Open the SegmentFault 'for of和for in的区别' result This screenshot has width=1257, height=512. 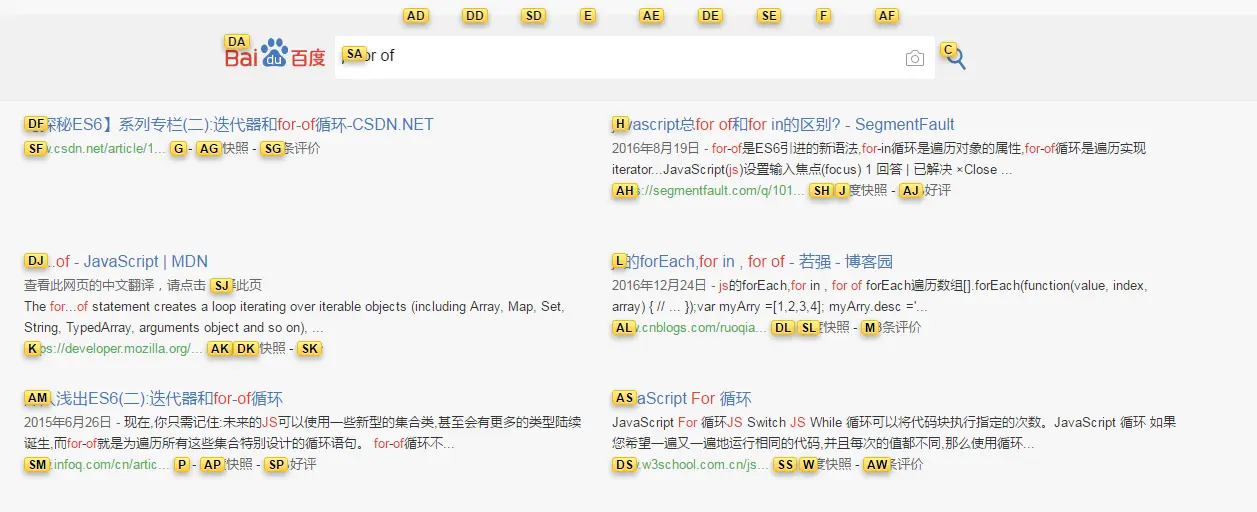point(783,125)
